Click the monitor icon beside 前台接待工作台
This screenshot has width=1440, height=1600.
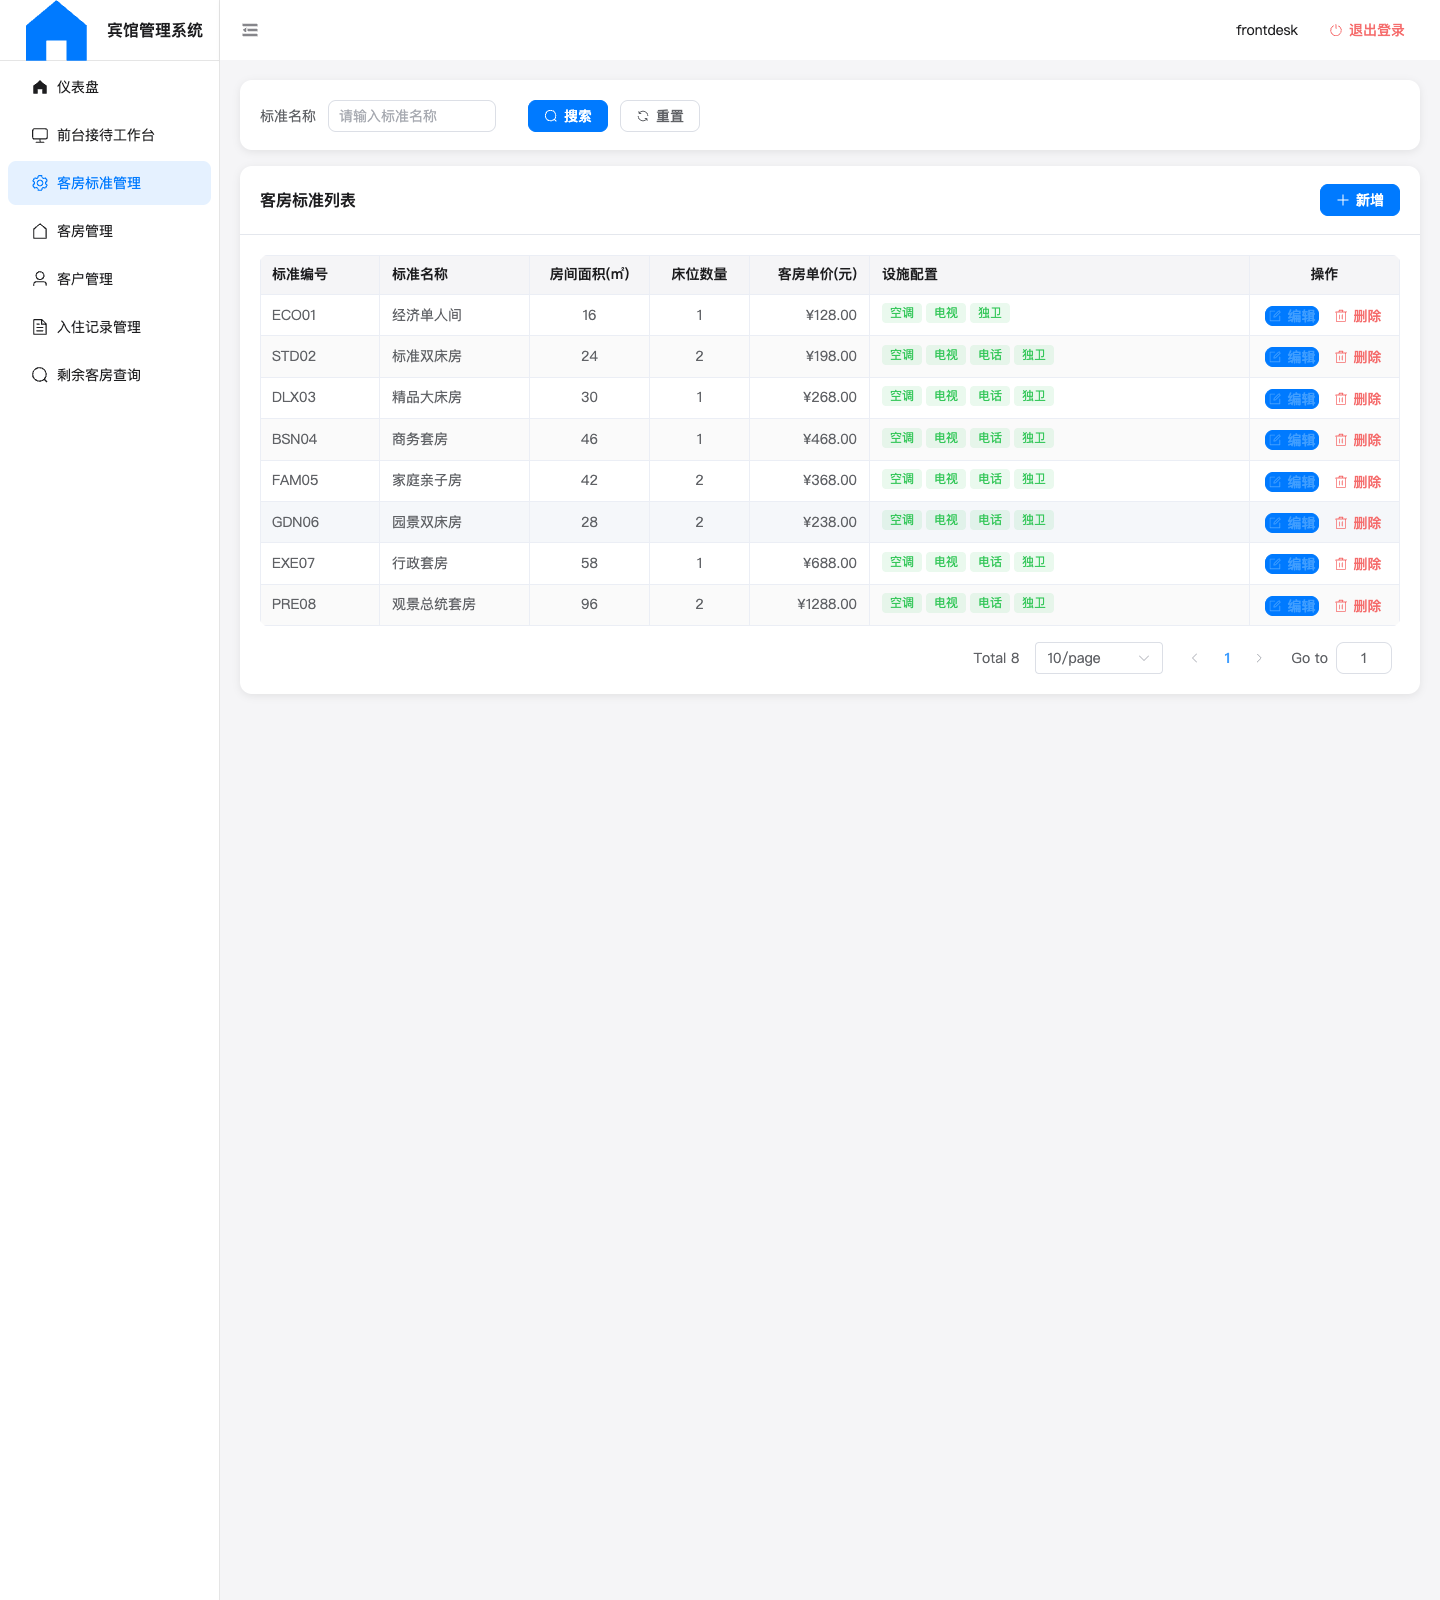[x=40, y=135]
